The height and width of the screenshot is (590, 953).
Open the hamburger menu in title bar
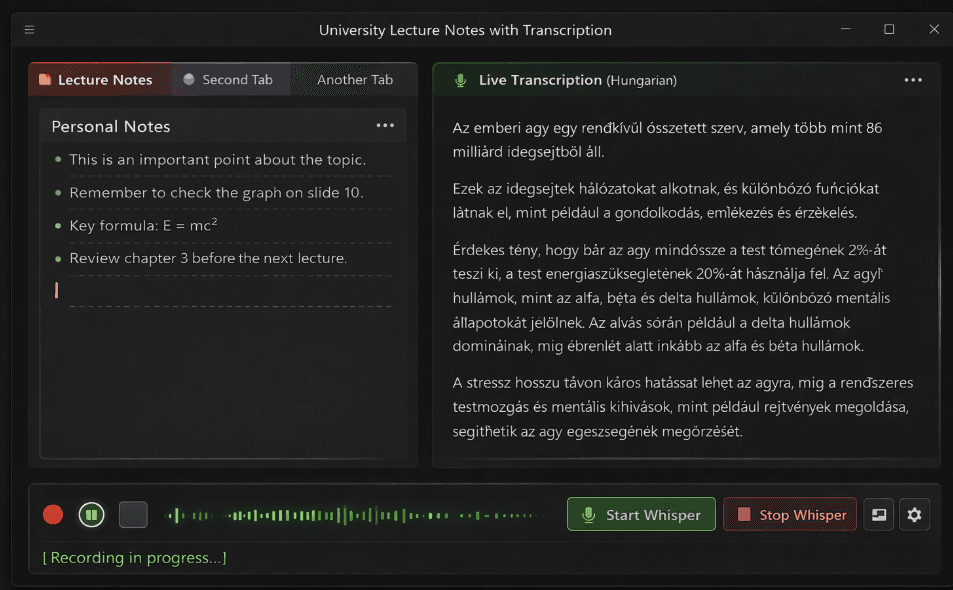tap(30, 30)
